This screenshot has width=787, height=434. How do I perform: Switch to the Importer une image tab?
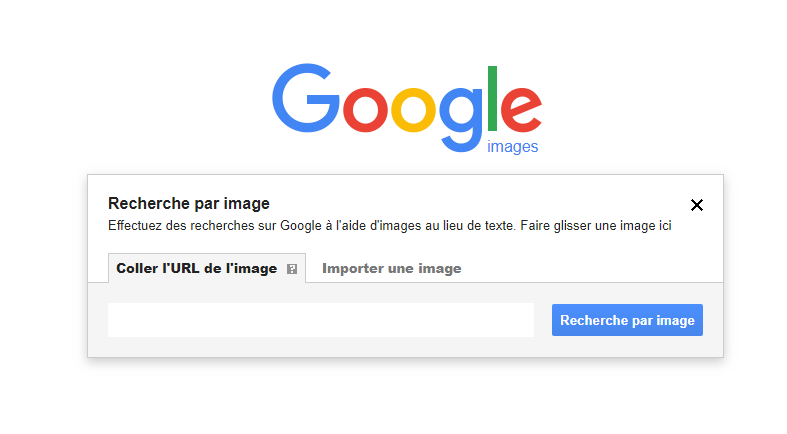coord(391,268)
